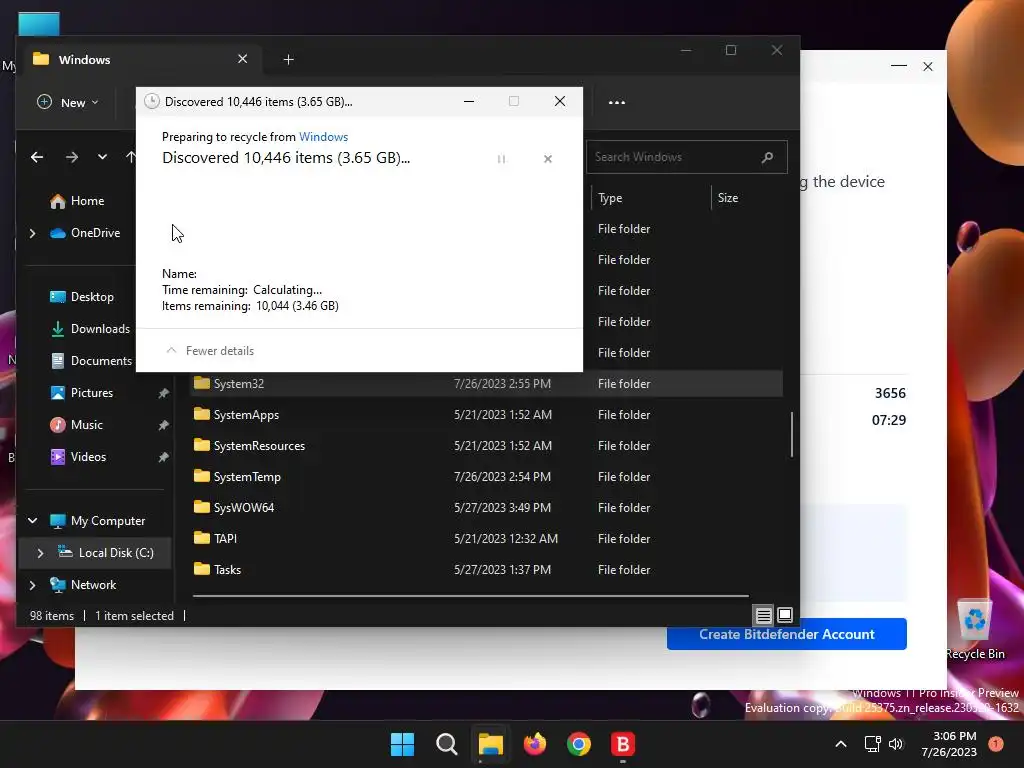Launch Firefox from the taskbar
Screen dimensions: 1024x768
[535, 744]
